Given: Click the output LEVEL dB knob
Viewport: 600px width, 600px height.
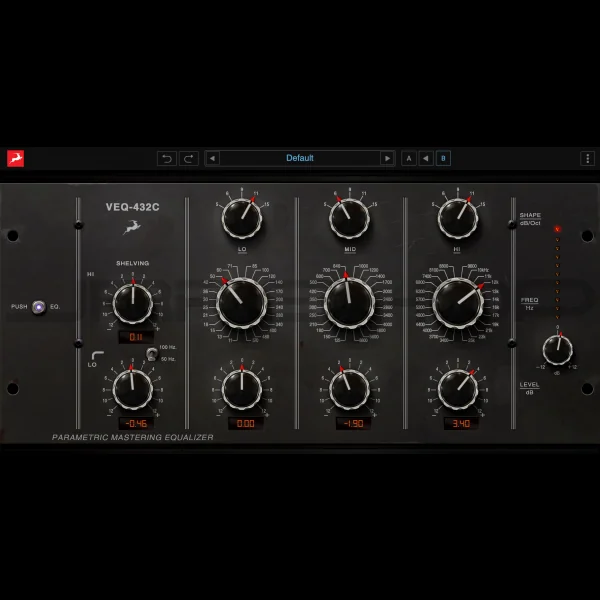Looking at the screenshot, I should coord(558,350).
